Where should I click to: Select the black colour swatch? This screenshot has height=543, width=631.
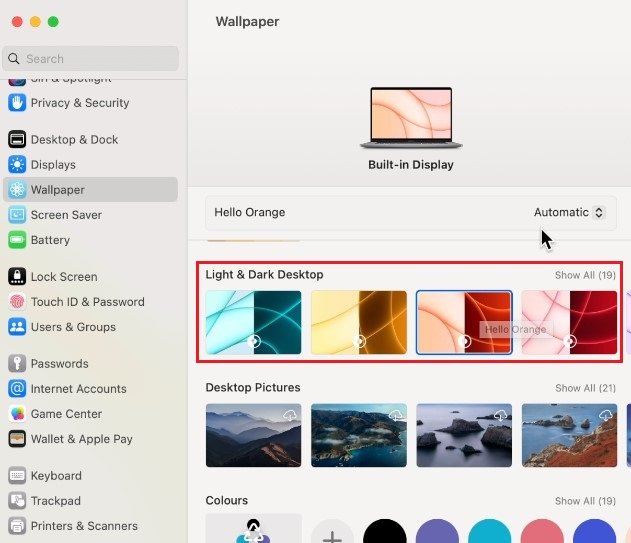(384, 533)
